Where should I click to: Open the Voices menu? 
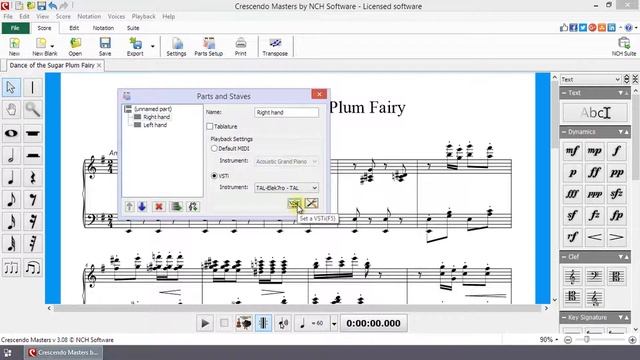116,17
